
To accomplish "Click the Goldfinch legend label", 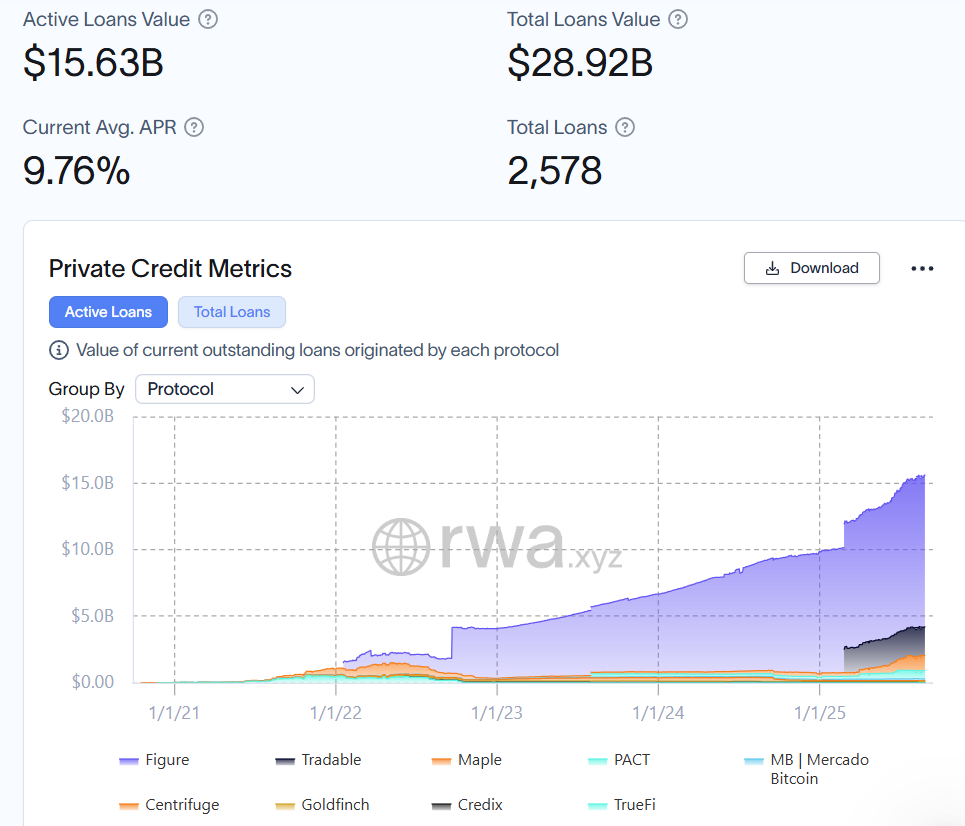I will click(336, 804).
